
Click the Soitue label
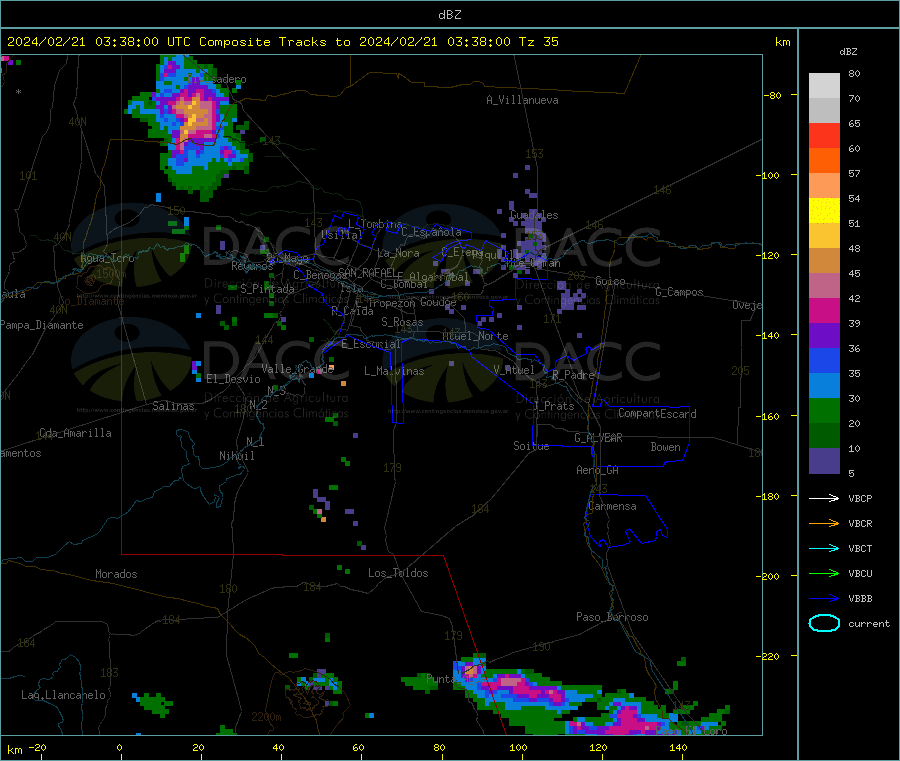[531, 446]
